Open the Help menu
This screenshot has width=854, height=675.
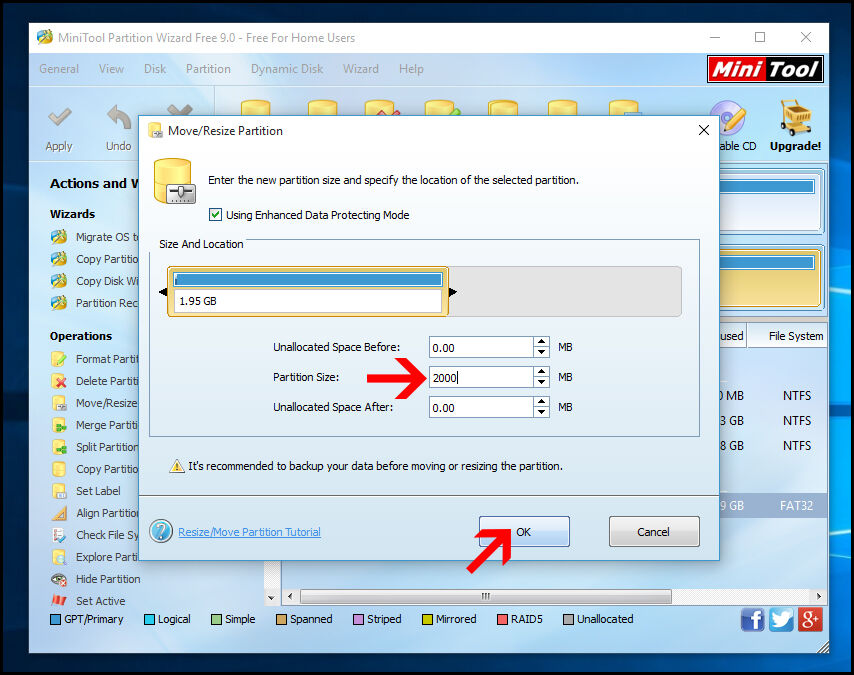tap(411, 69)
